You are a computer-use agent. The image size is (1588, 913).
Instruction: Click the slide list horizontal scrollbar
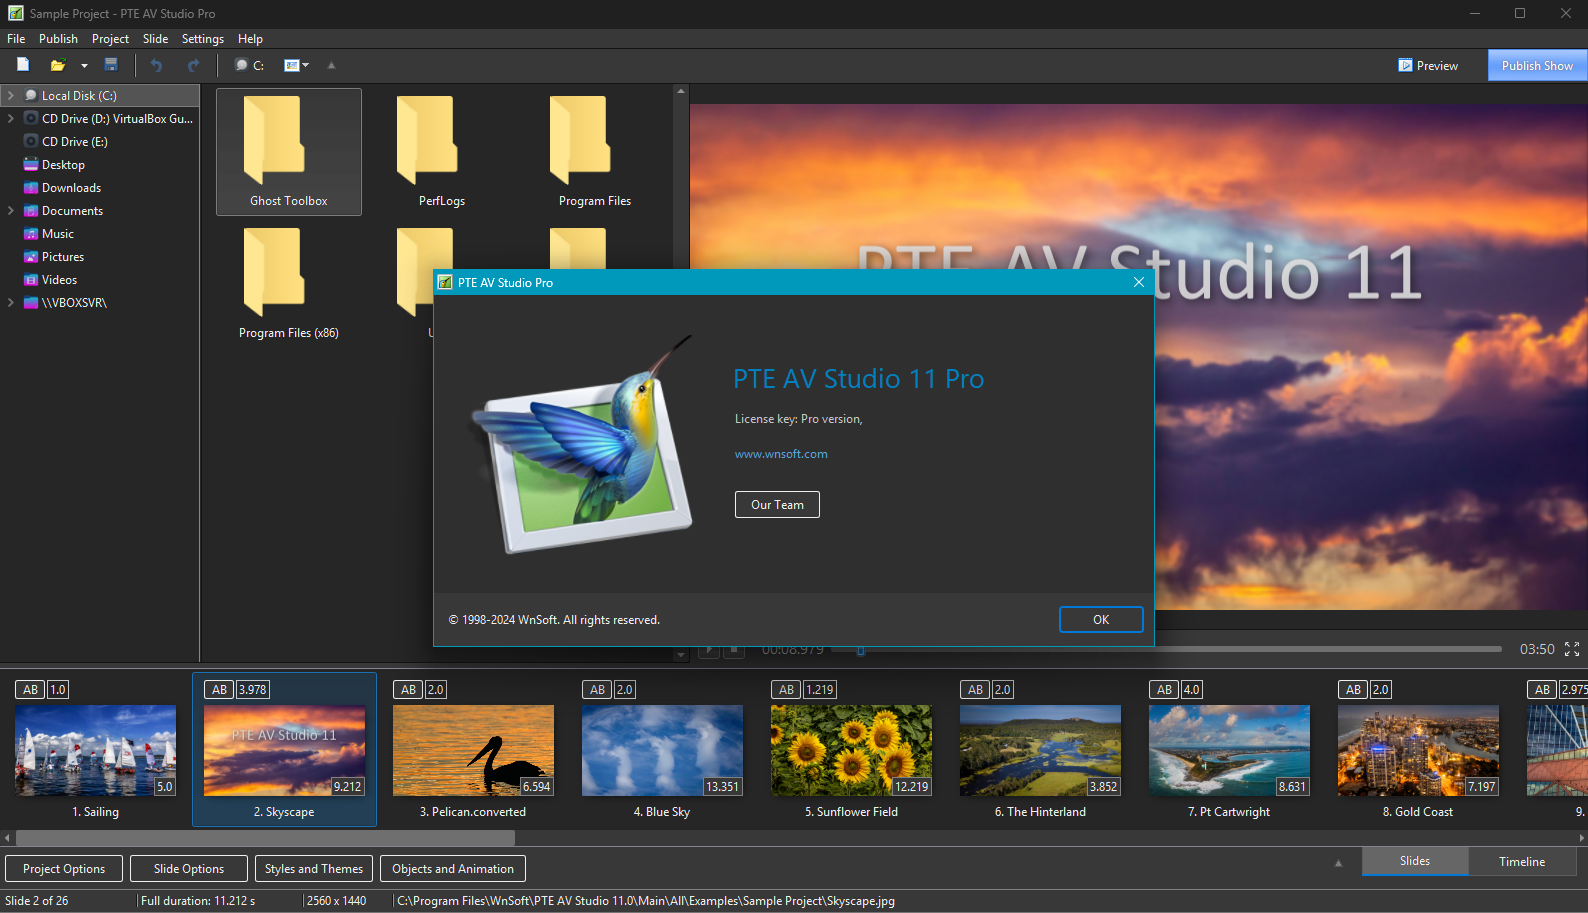265,838
